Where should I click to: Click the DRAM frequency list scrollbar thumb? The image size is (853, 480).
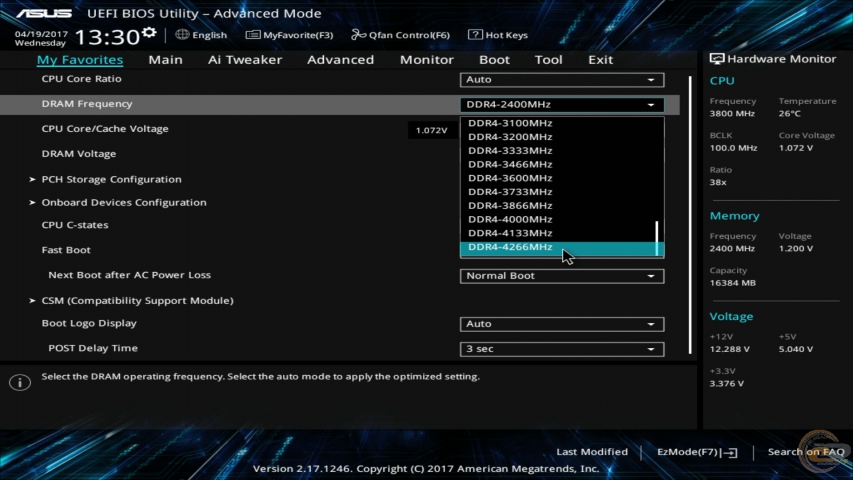coord(658,238)
